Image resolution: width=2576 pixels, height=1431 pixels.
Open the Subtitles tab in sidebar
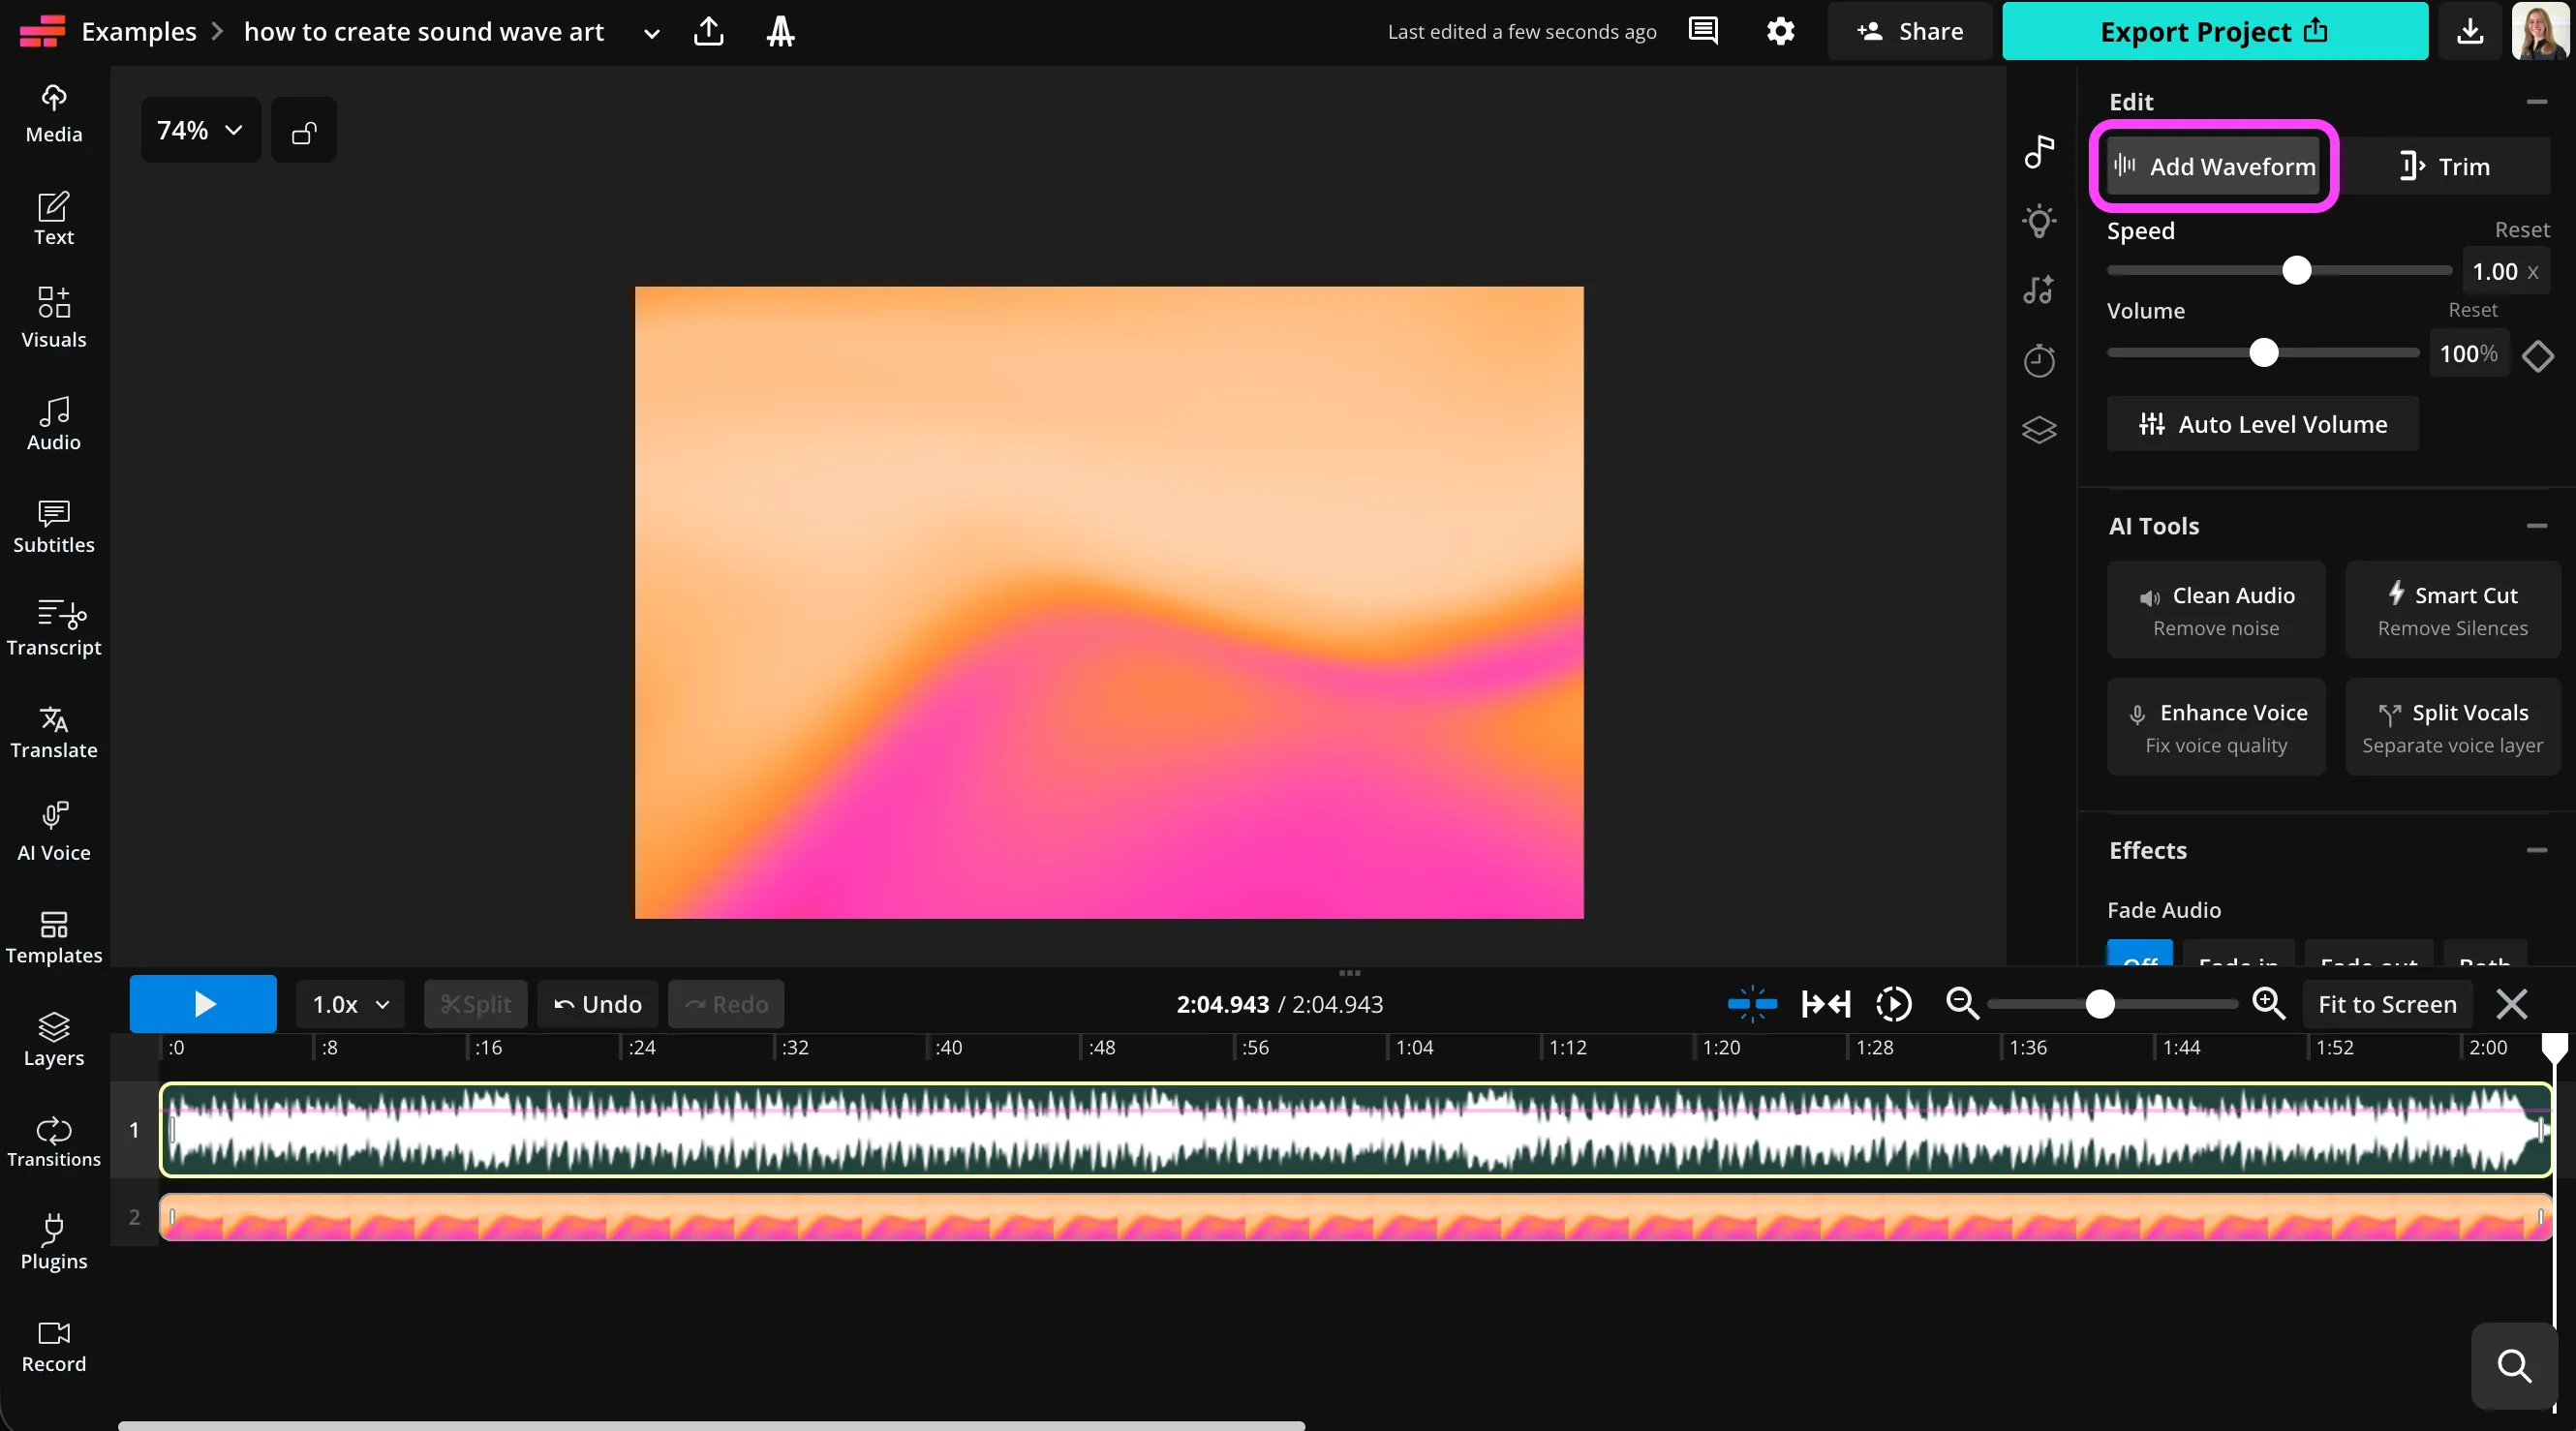[x=54, y=525]
